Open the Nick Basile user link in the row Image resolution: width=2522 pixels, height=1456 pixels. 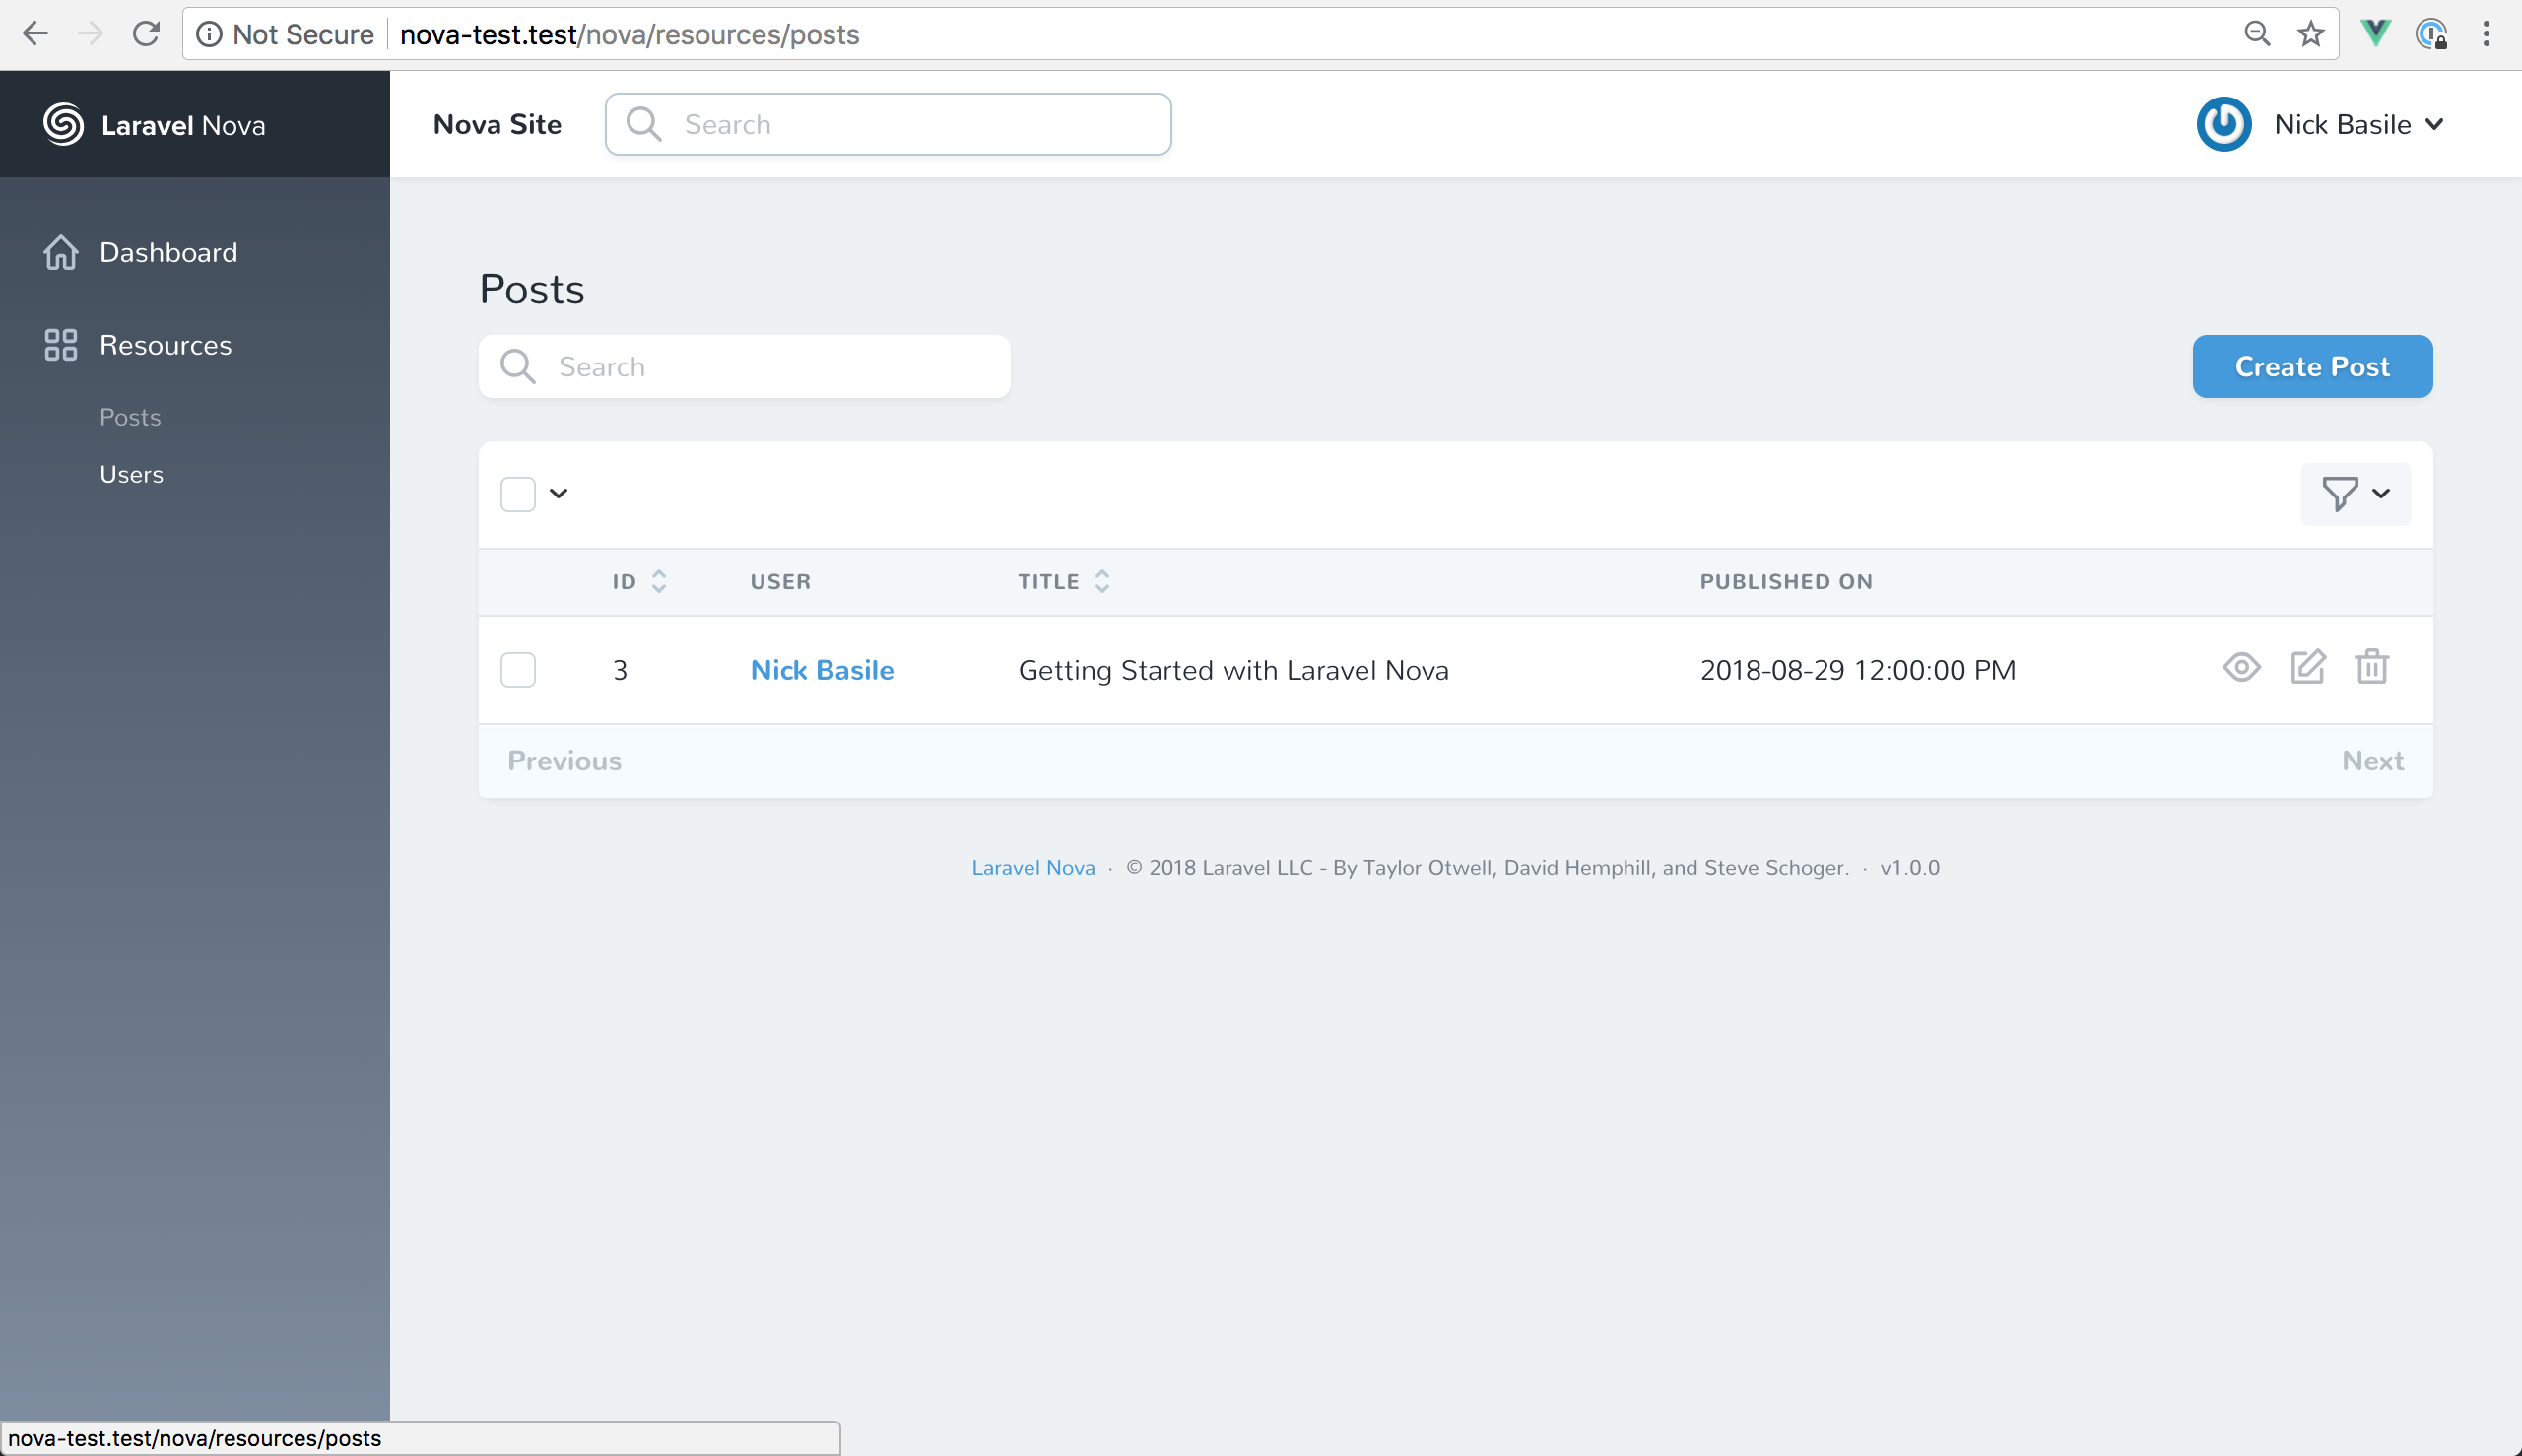pyautogui.click(x=822, y=670)
